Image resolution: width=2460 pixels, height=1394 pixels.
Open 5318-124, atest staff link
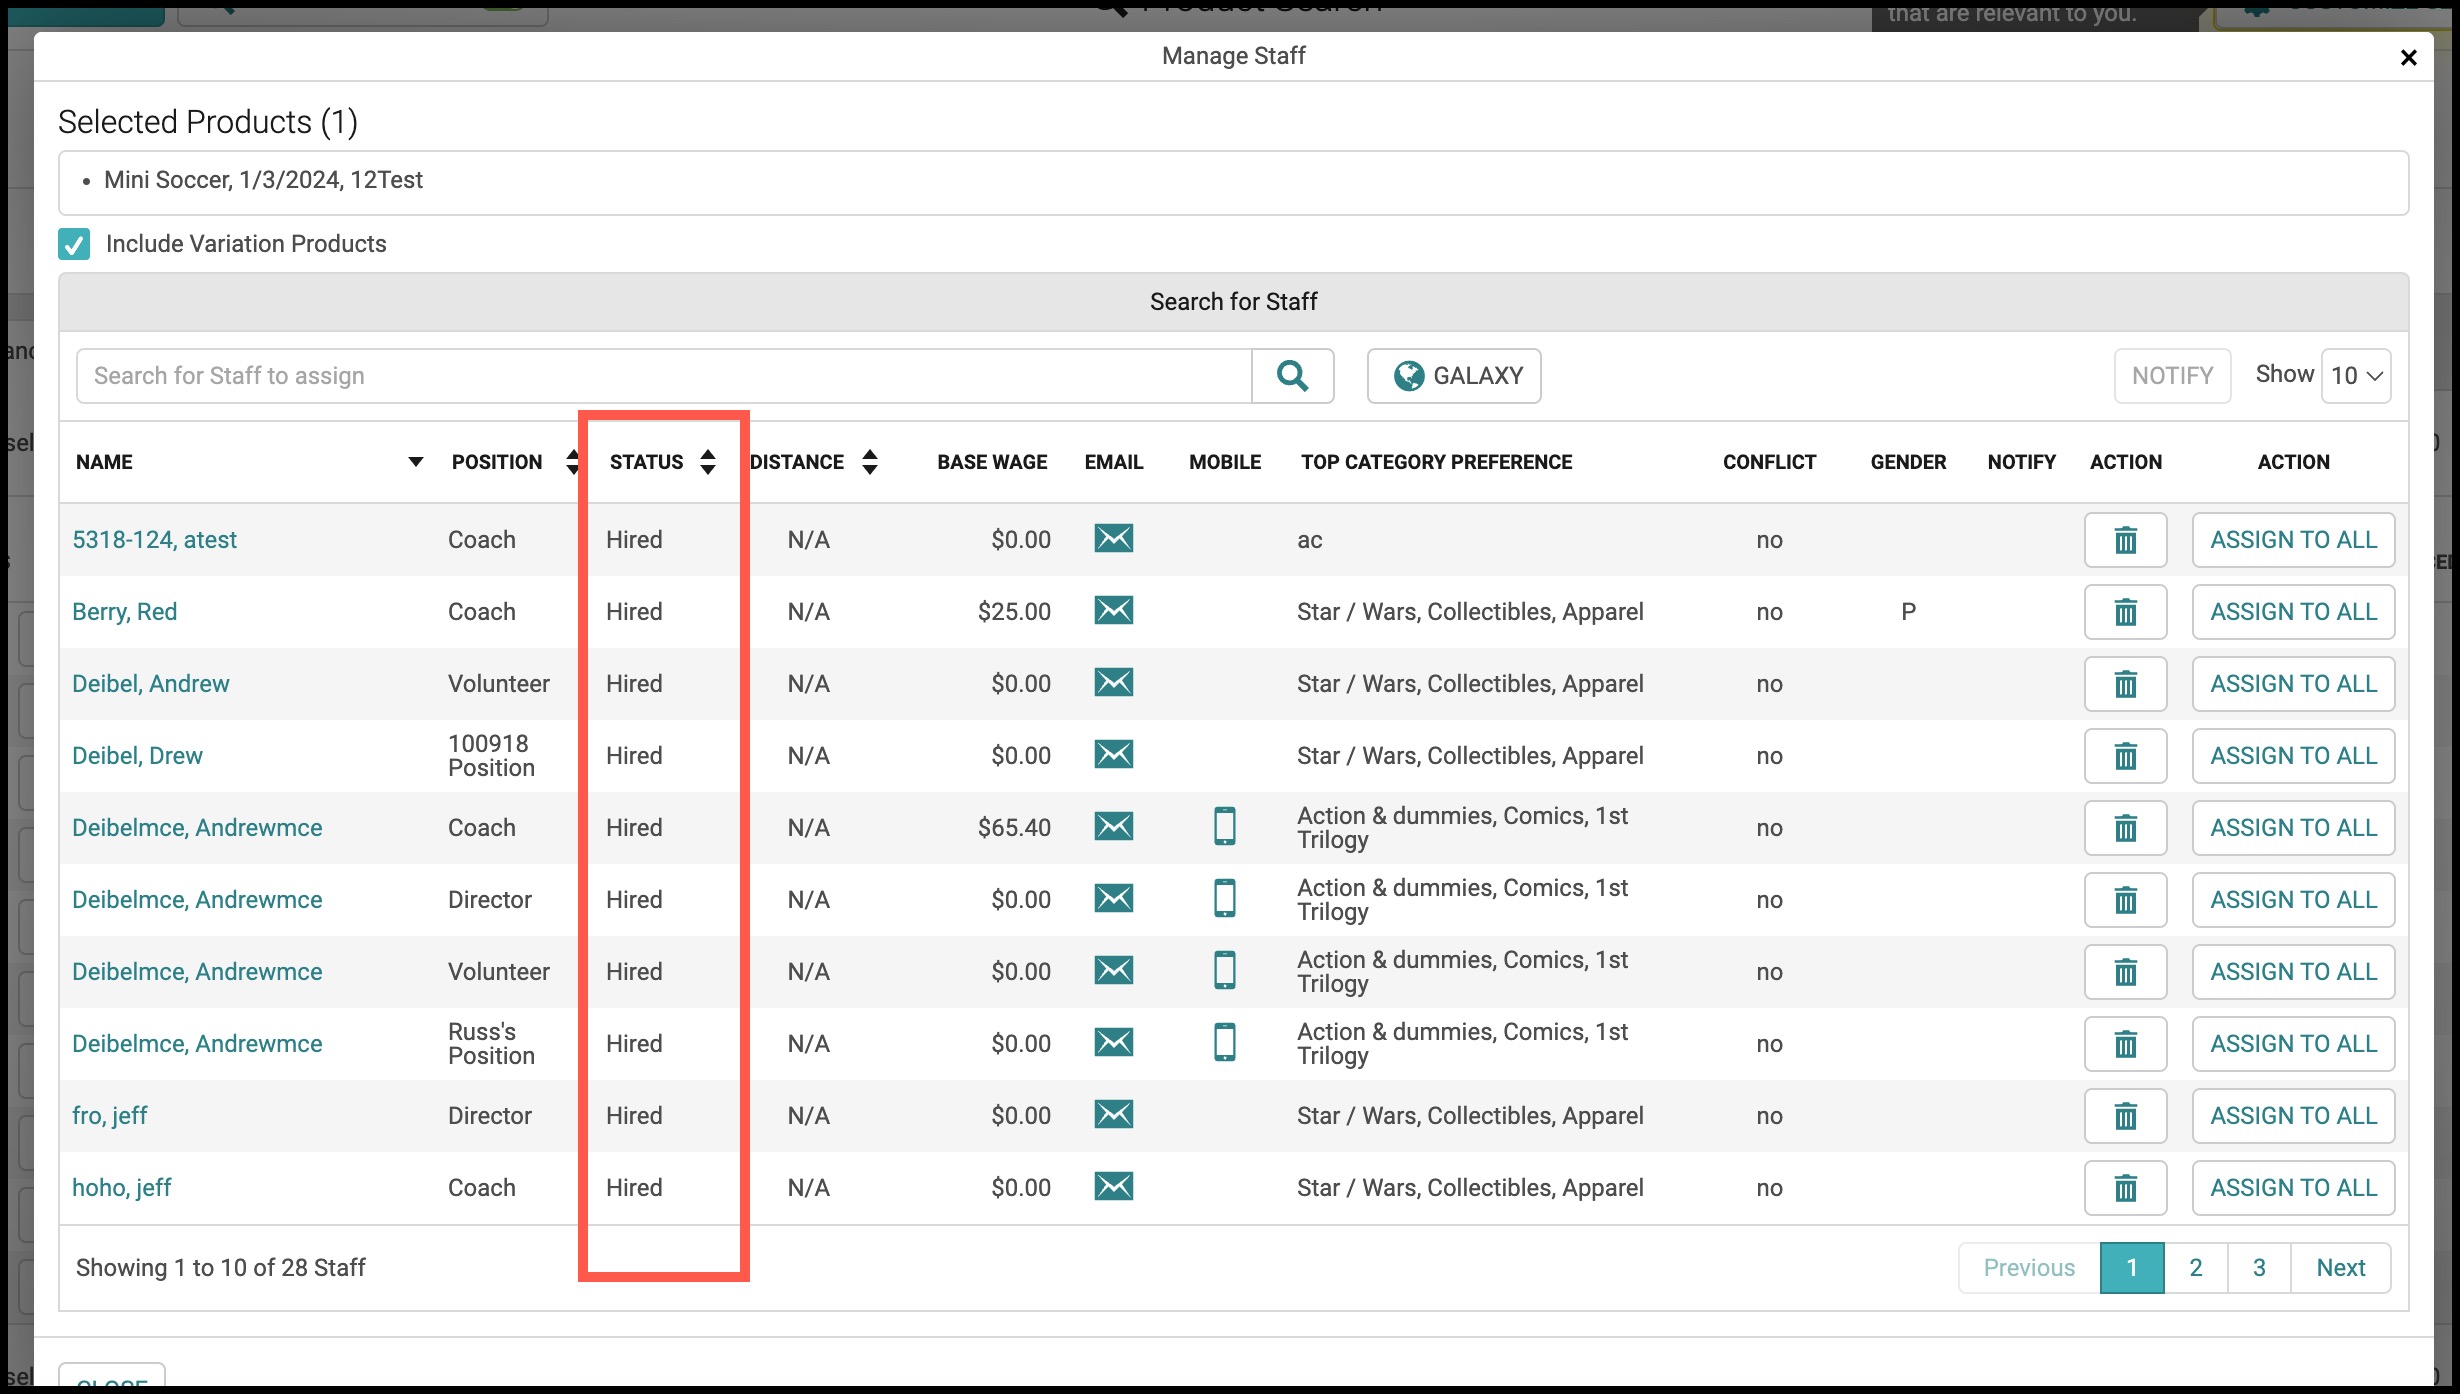coord(154,540)
